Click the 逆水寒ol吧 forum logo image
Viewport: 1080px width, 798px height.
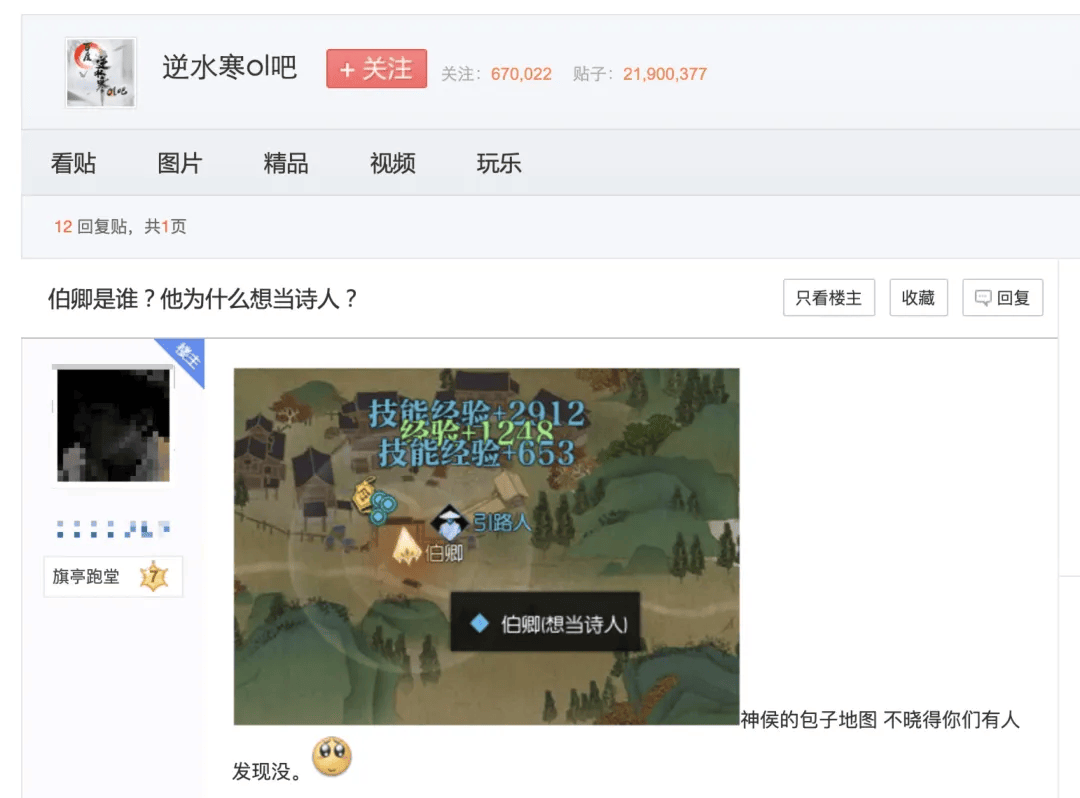pos(101,73)
